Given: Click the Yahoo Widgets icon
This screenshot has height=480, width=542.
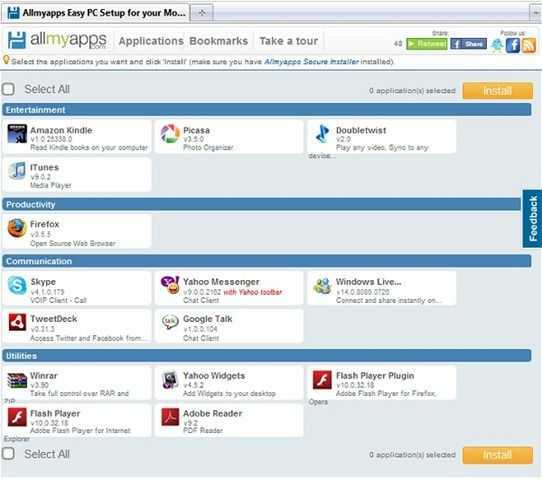Looking at the screenshot, I should (x=170, y=379).
